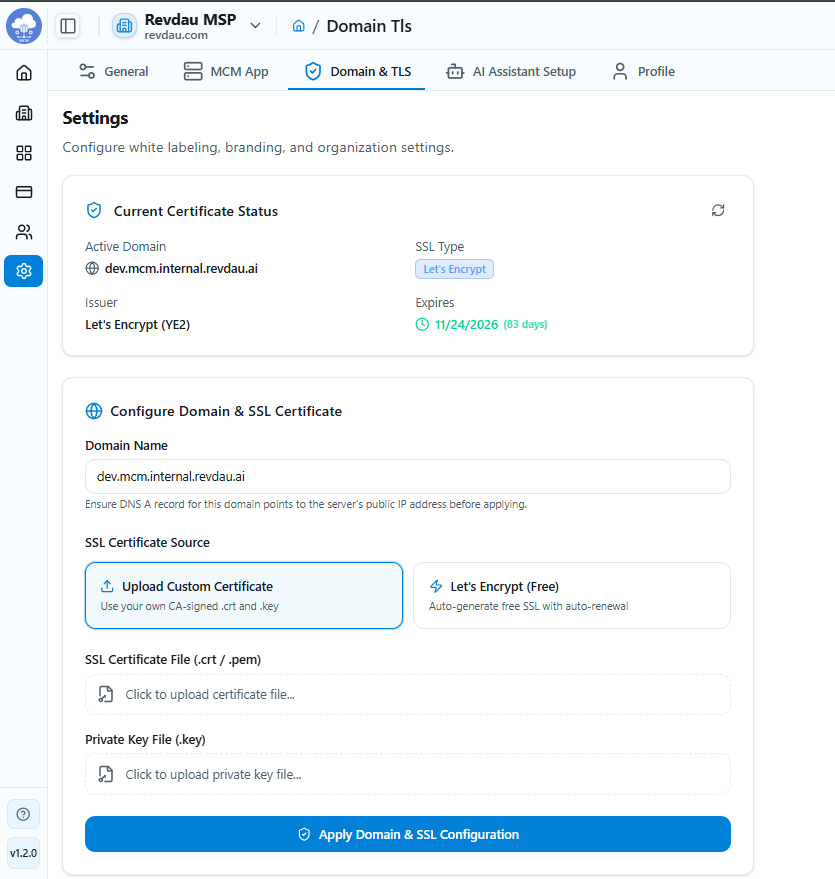This screenshot has height=879, width=835.
Task: Apply Domain & SSL Configuration
Action: coord(407,834)
